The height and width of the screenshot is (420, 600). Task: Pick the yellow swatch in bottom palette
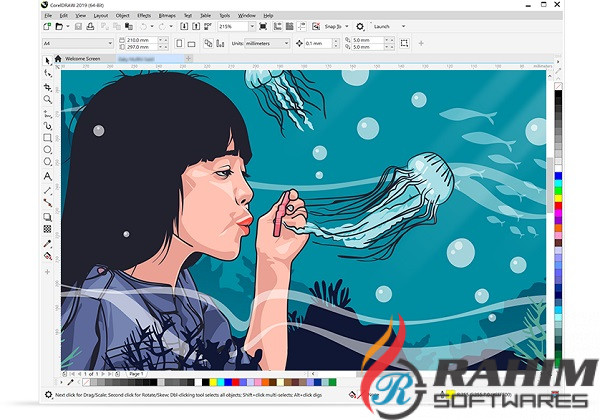click(x=213, y=382)
